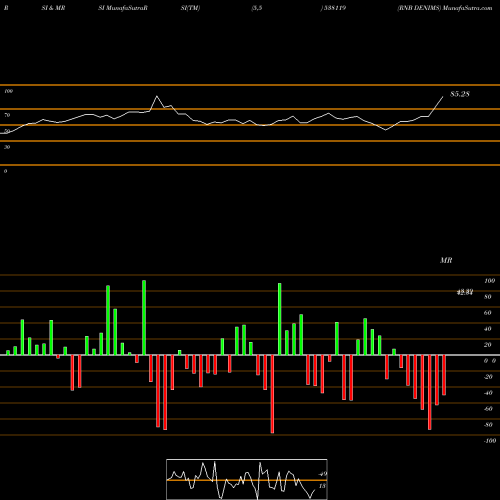The width and height of the screenshot is (500, 500).
Task: Click the "SI MunafaSutraR" header text
Action: (x=123, y=8)
